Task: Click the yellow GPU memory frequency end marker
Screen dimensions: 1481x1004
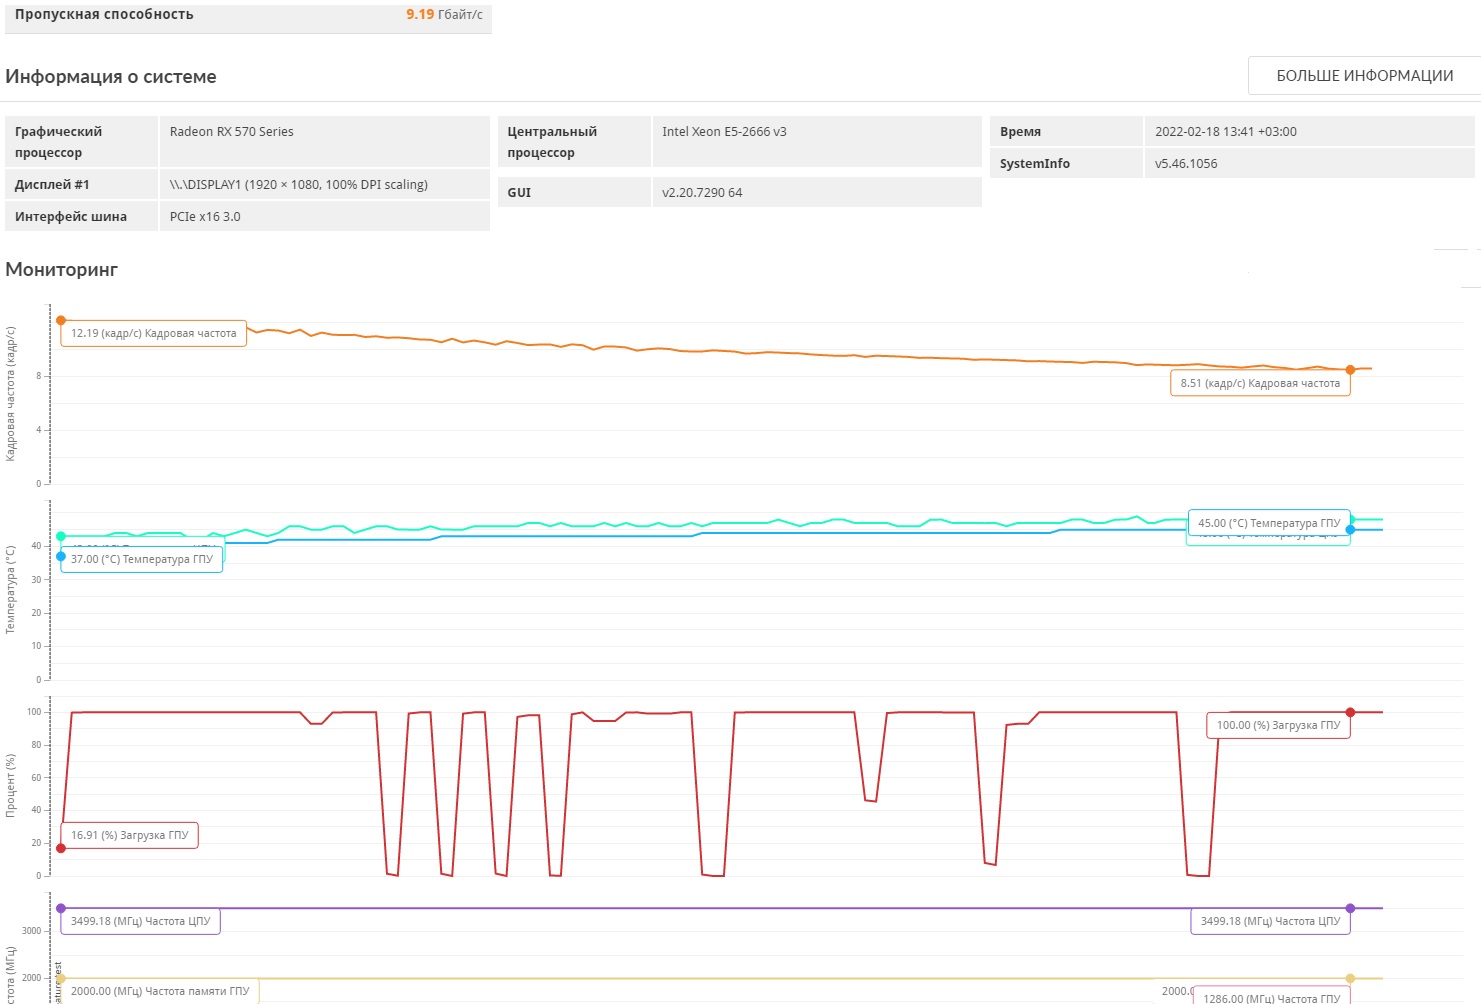Action: (x=1350, y=979)
